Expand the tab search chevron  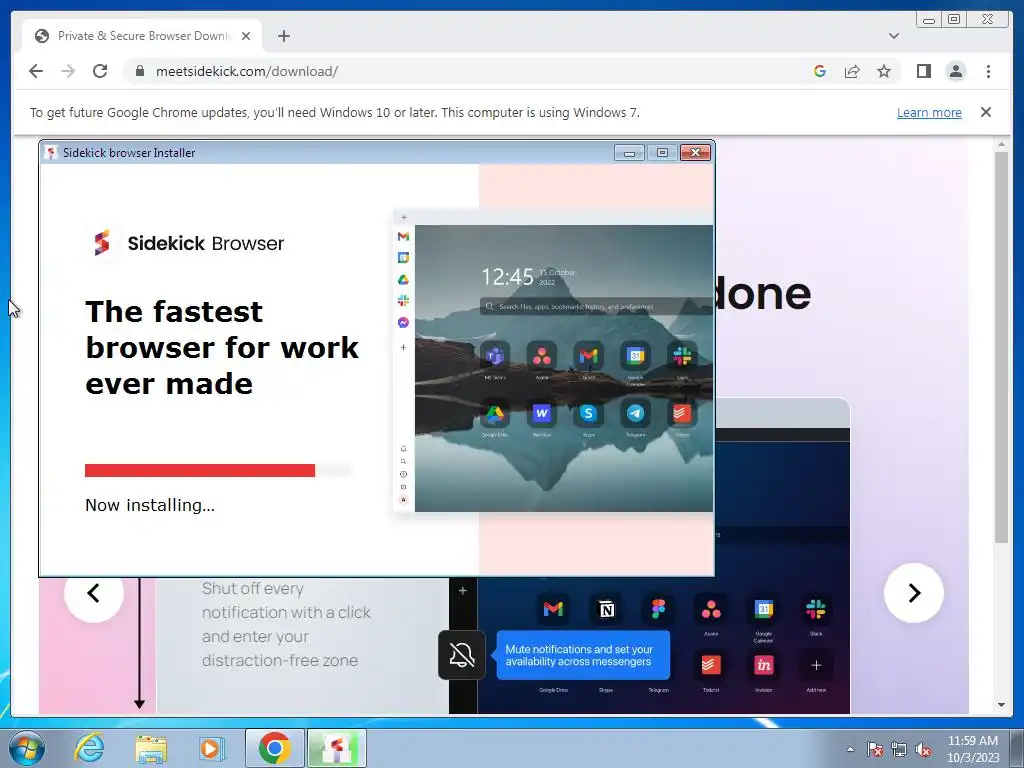pyautogui.click(x=894, y=36)
